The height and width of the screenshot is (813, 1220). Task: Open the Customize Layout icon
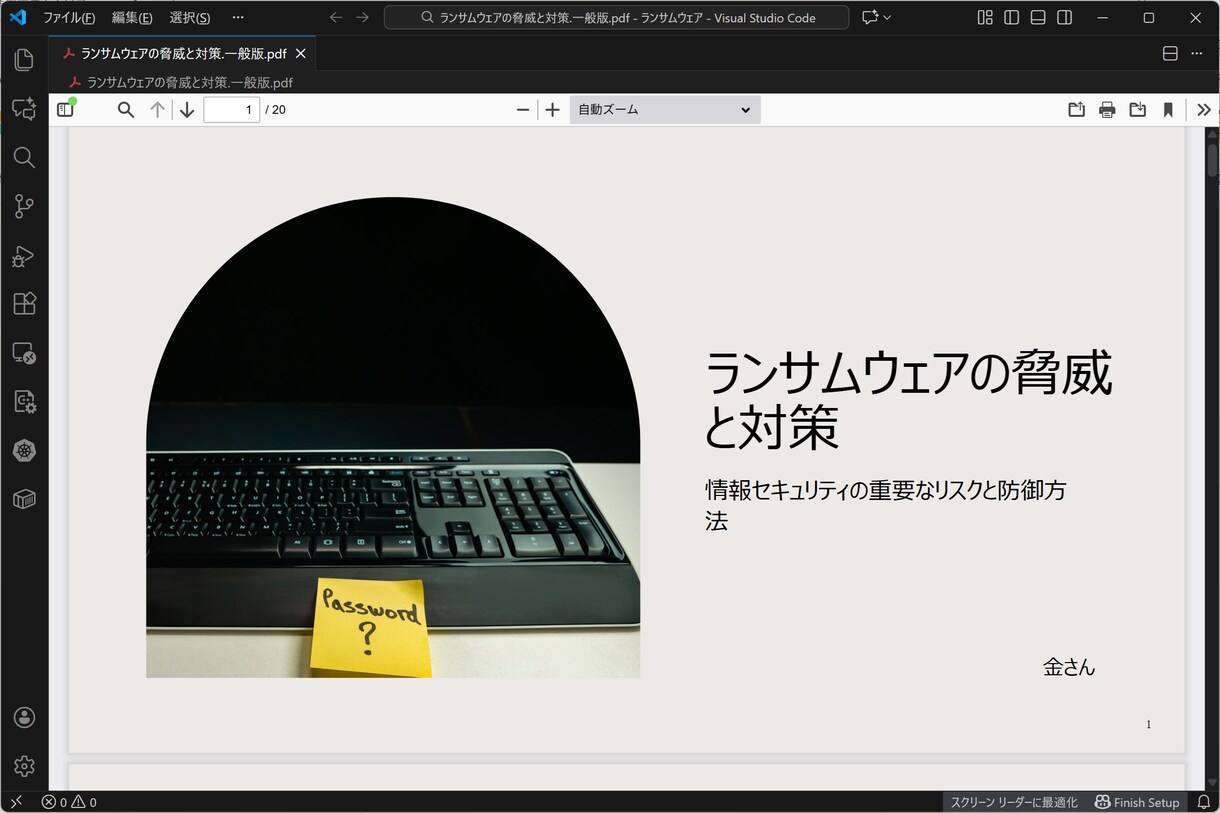click(x=985, y=18)
